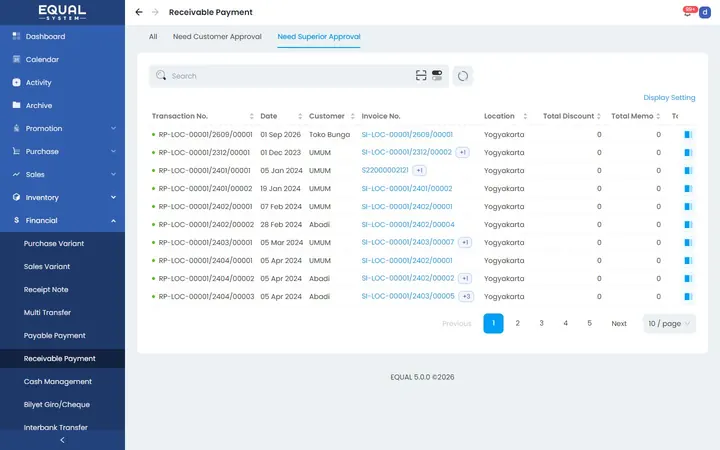Open detail icon for RP-LOC-00001/2403/00001
The width and height of the screenshot is (720, 450).
click(x=688, y=242)
